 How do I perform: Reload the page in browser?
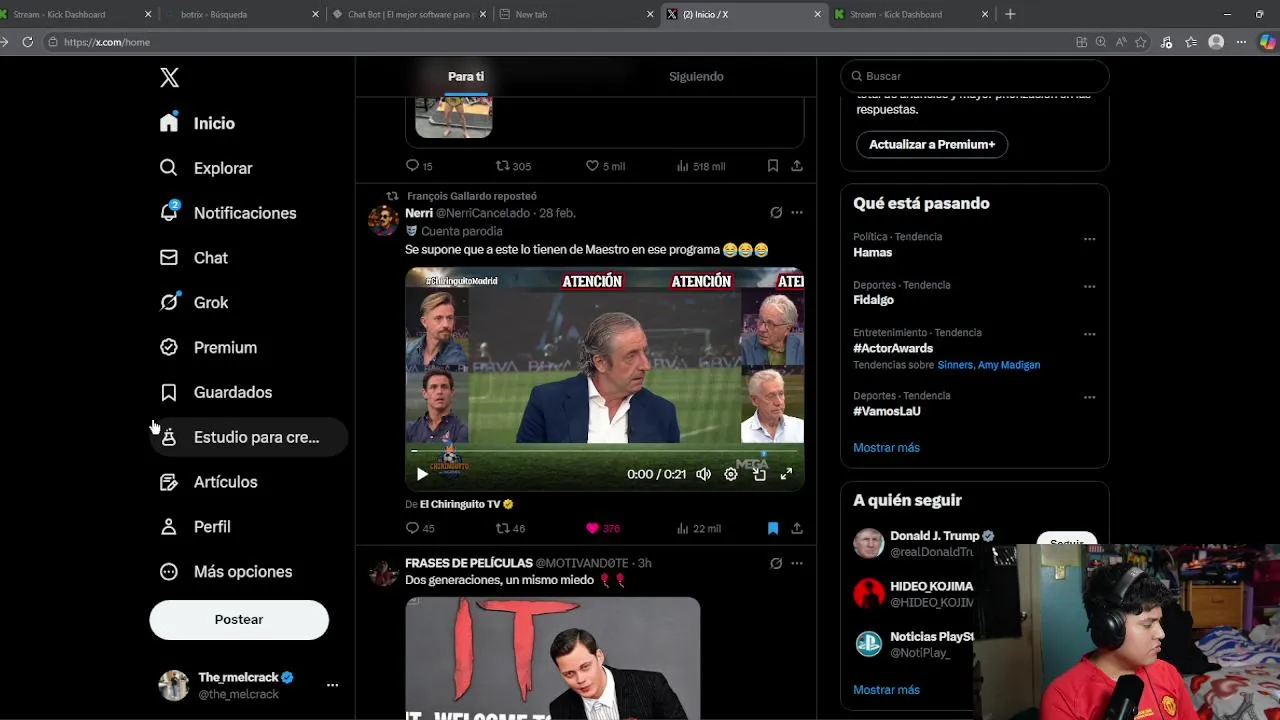[x=28, y=42]
